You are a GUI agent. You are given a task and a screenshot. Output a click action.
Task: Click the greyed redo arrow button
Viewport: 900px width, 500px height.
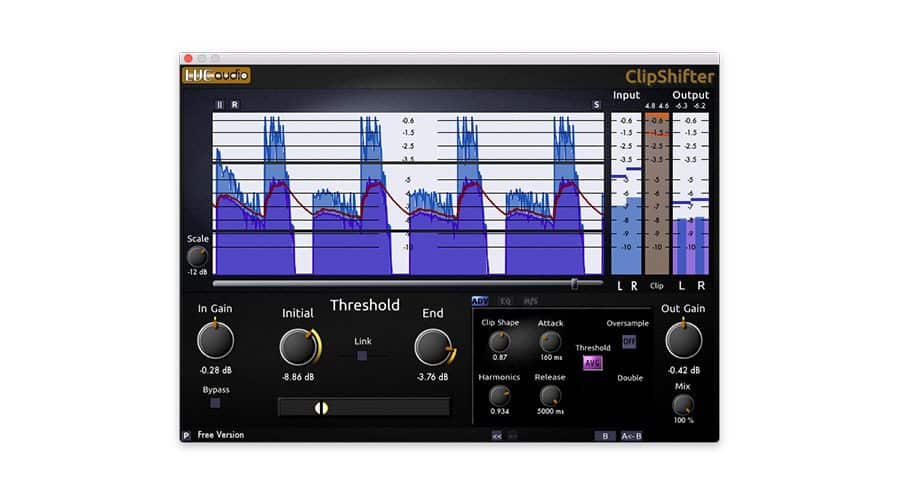coord(513,436)
